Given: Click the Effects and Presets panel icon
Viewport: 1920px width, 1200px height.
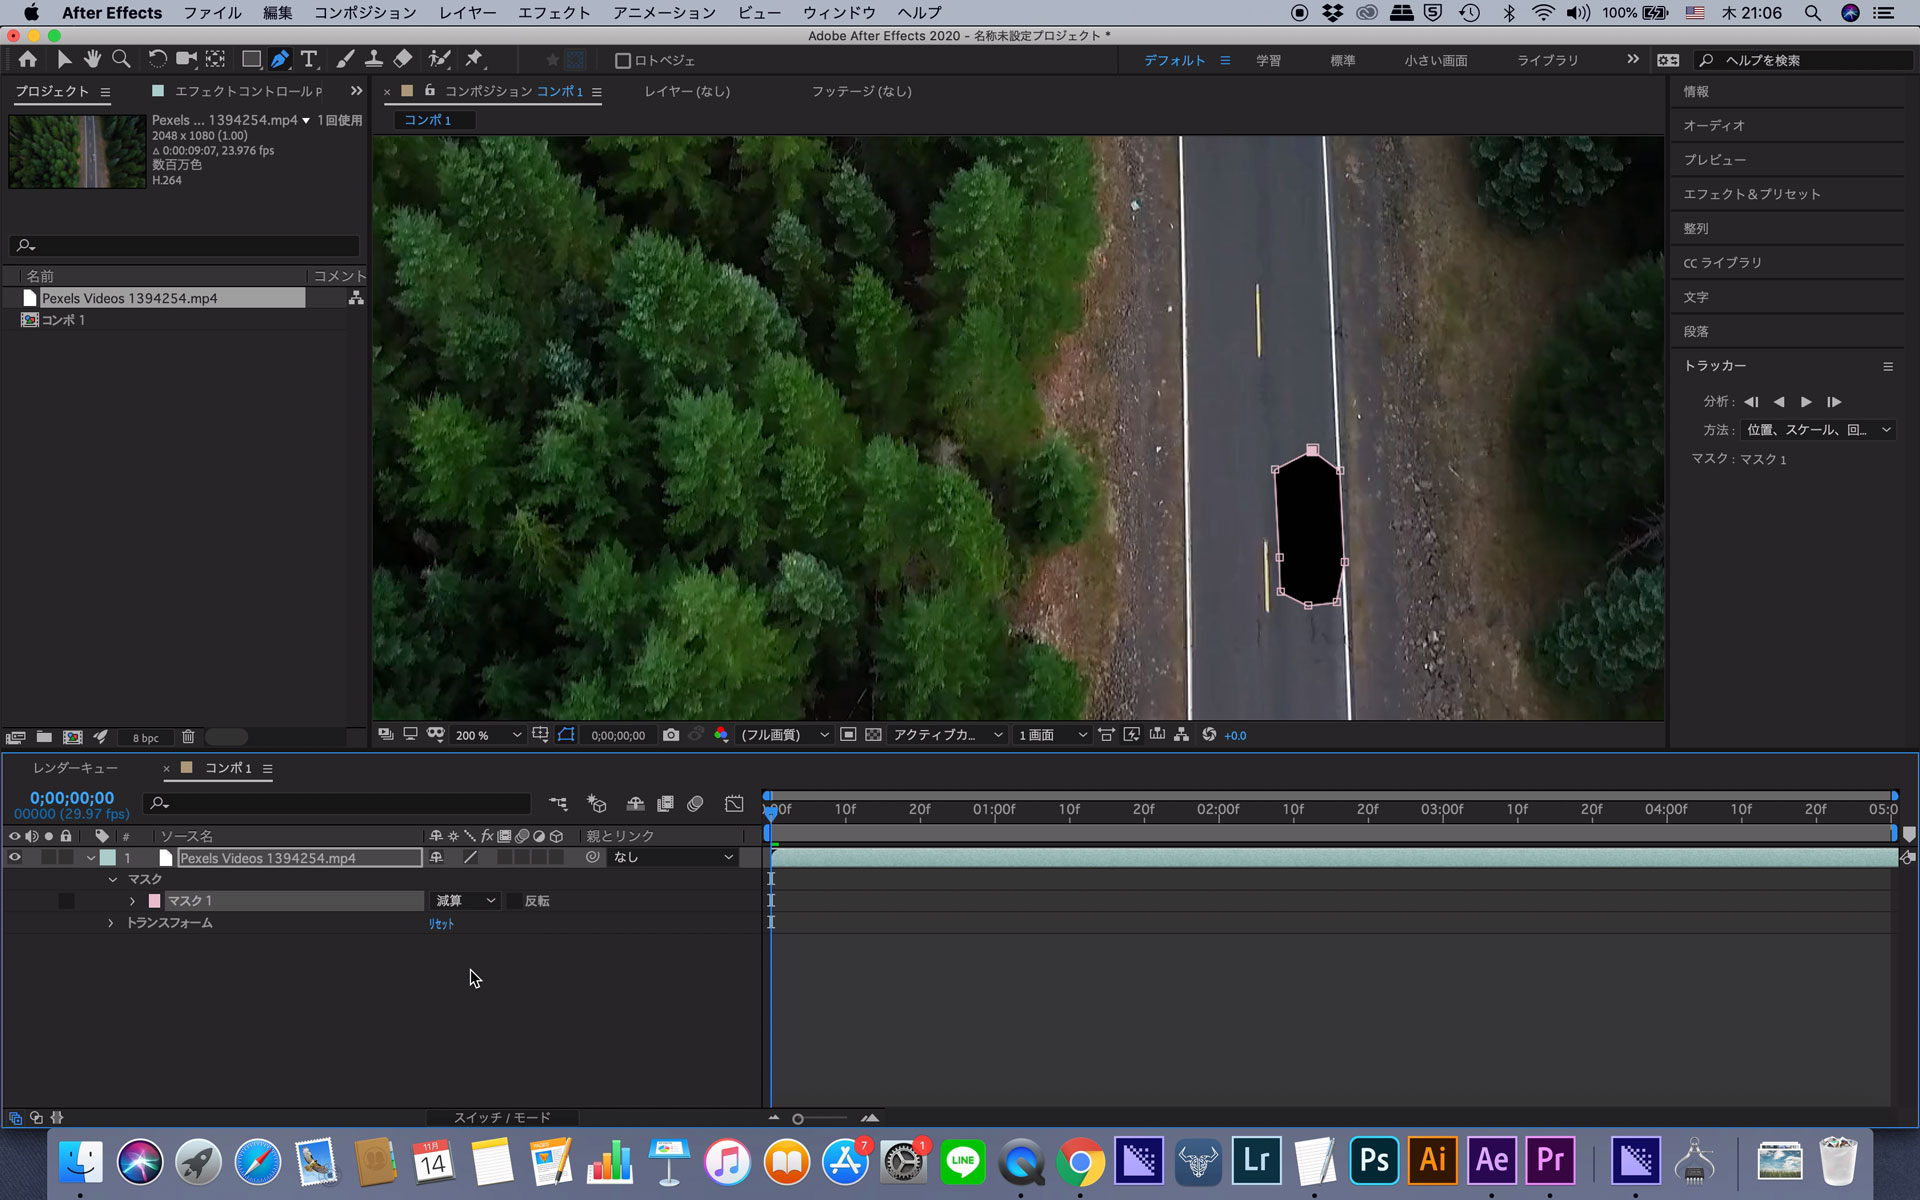Looking at the screenshot, I should click(x=1751, y=194).
